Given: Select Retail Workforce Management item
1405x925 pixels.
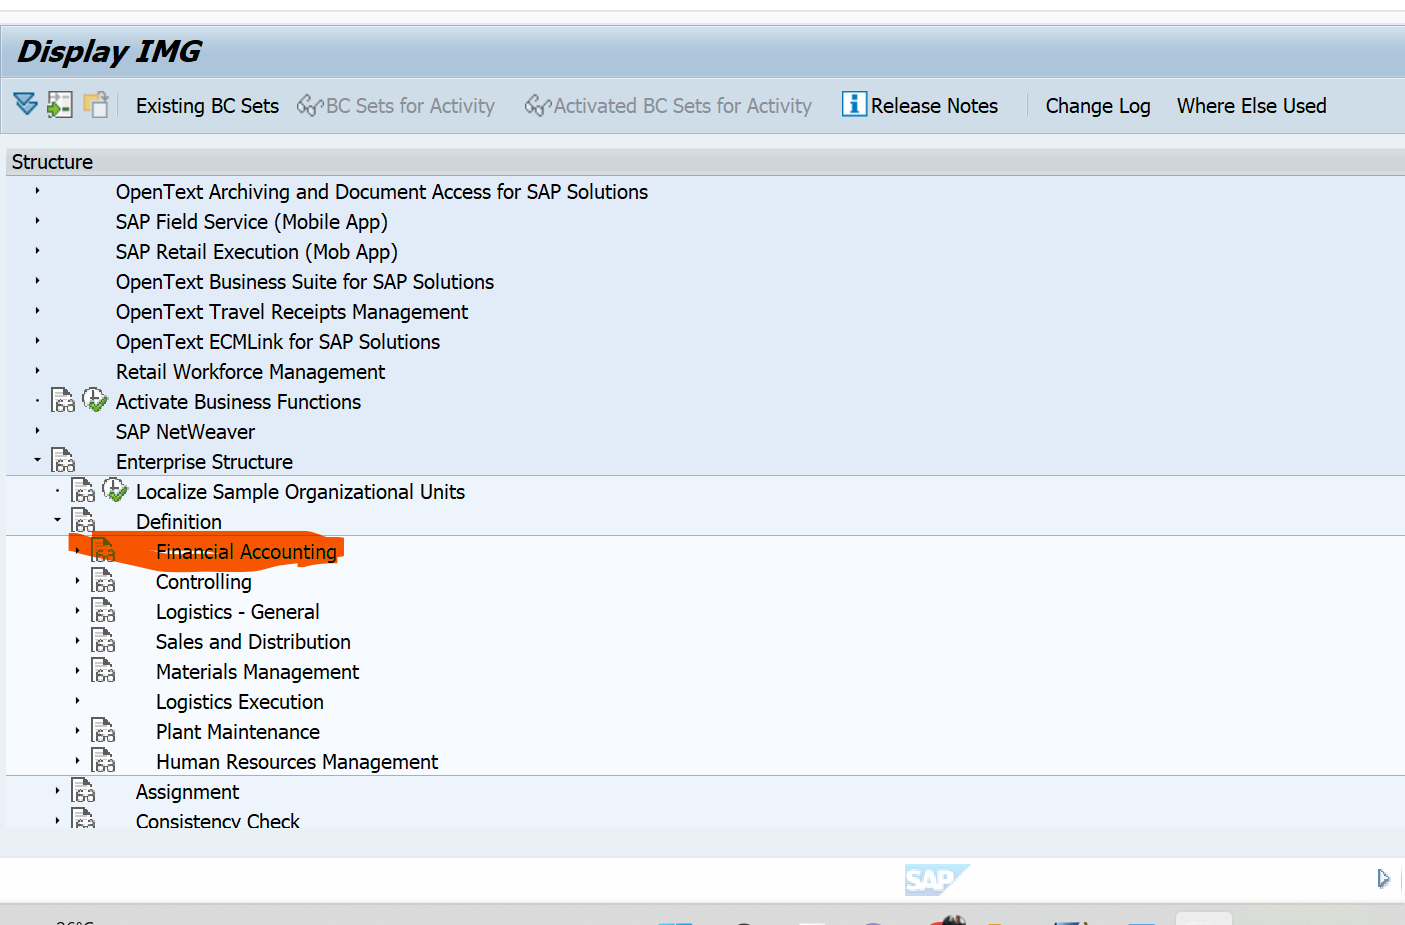Looking at the screenshot, I should pos(250,372).
